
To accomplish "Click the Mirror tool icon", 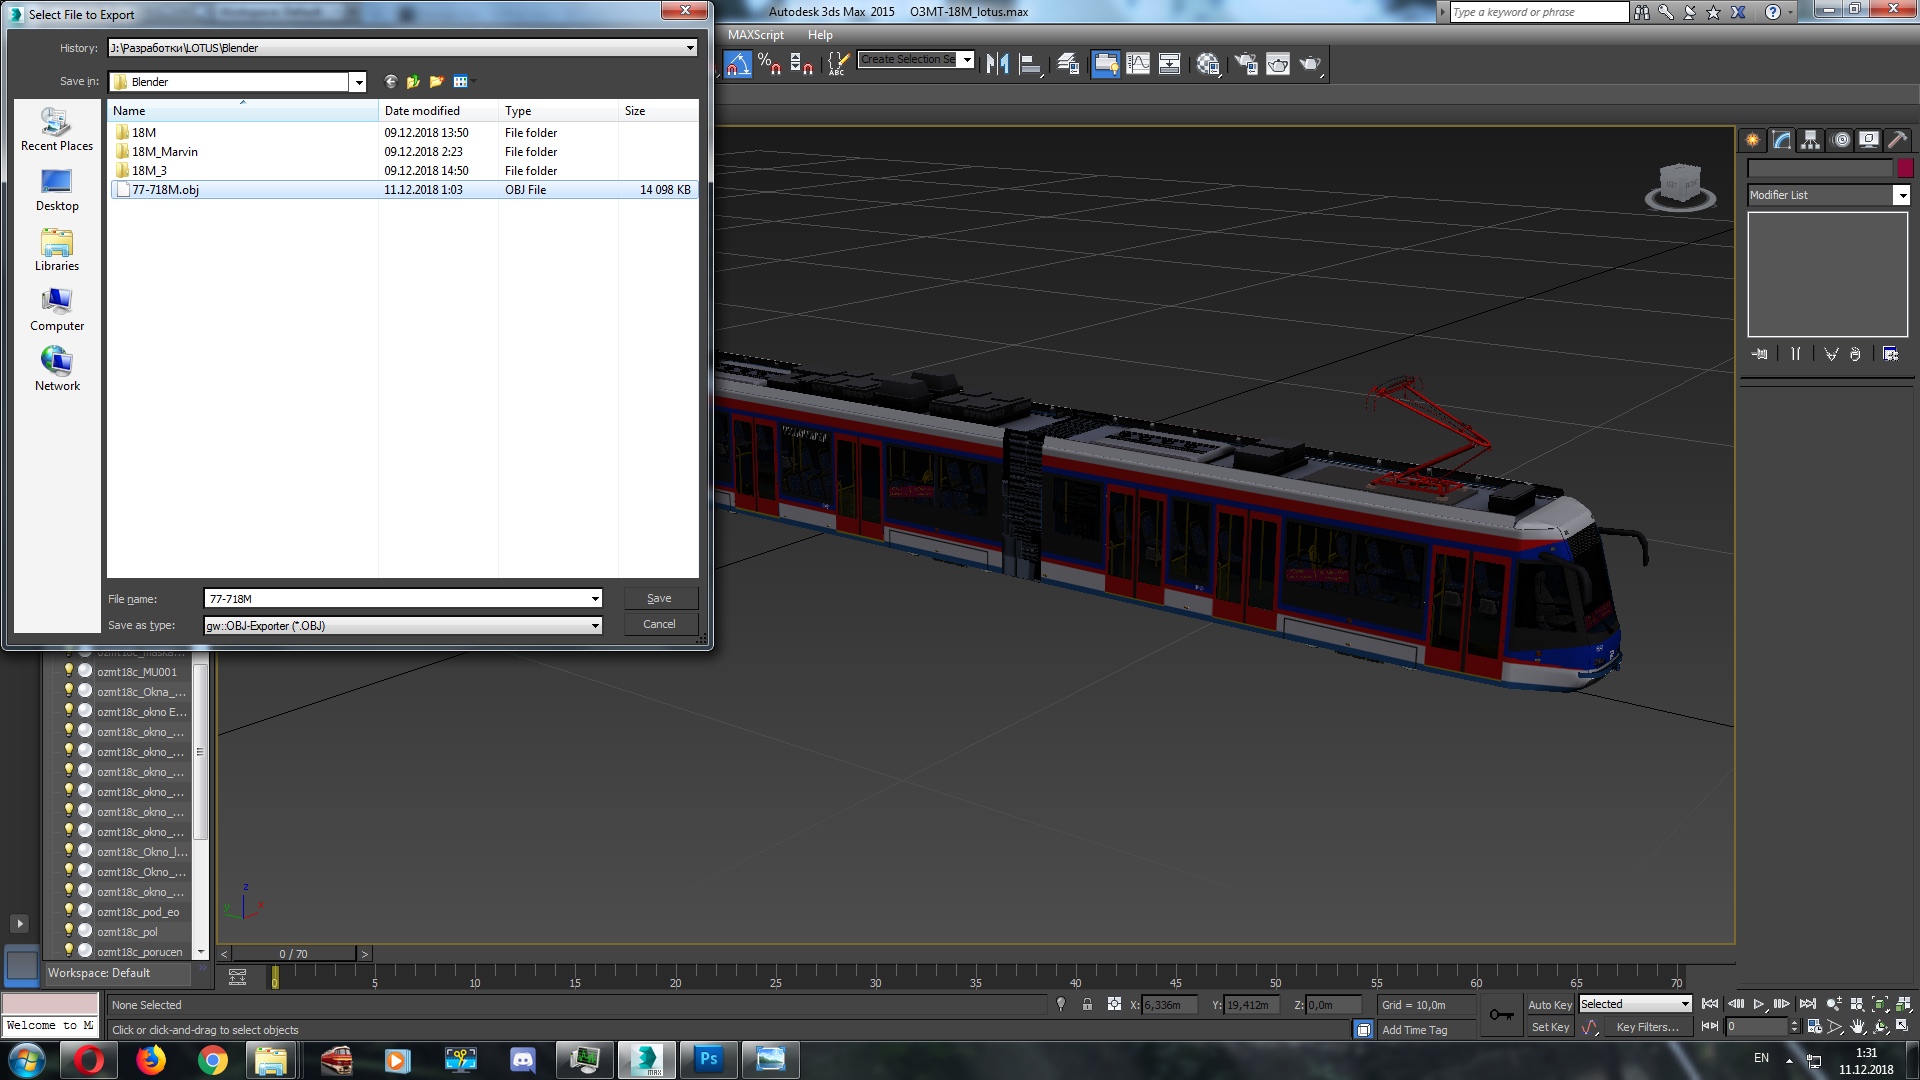I will (x=997, y=64).
